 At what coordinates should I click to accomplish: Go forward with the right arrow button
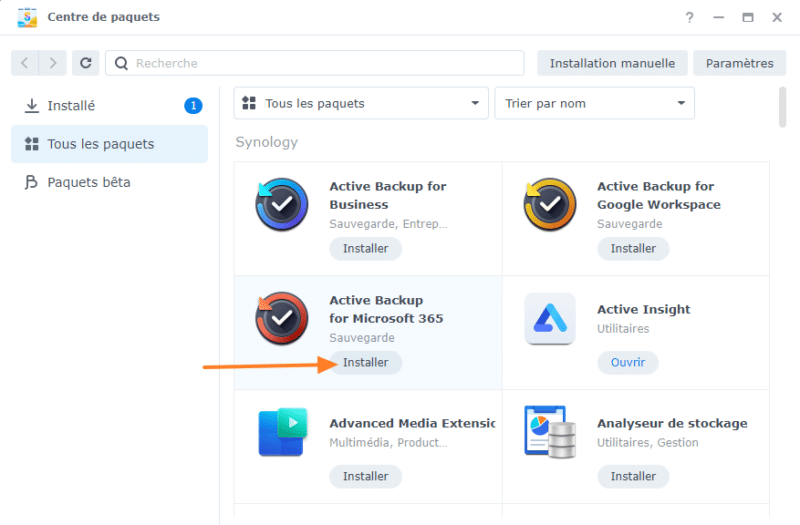click(x=53, y=63)
